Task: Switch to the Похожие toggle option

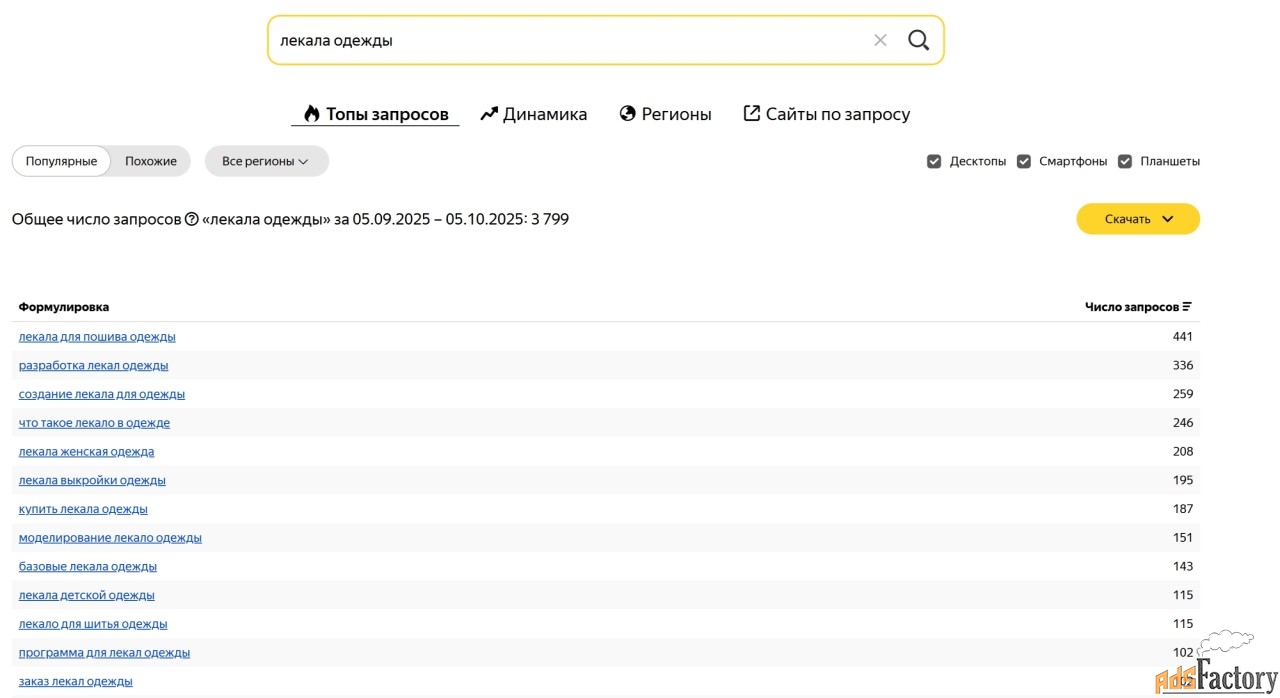Action: [151, 161]
